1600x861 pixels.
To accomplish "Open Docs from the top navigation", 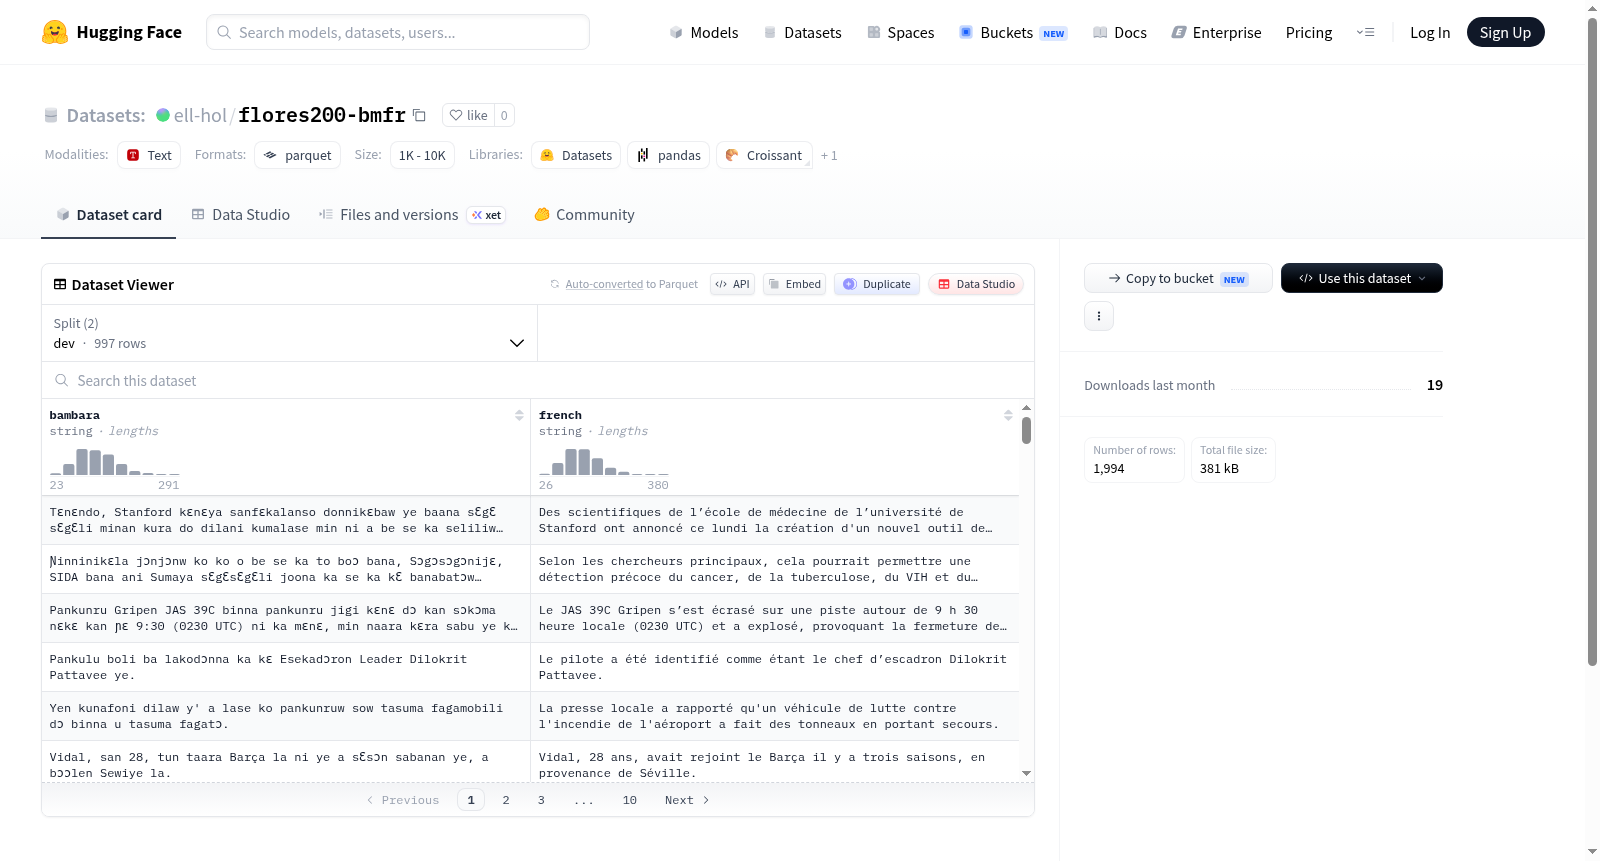I will pyautogui.click(x=1120, y=32).
